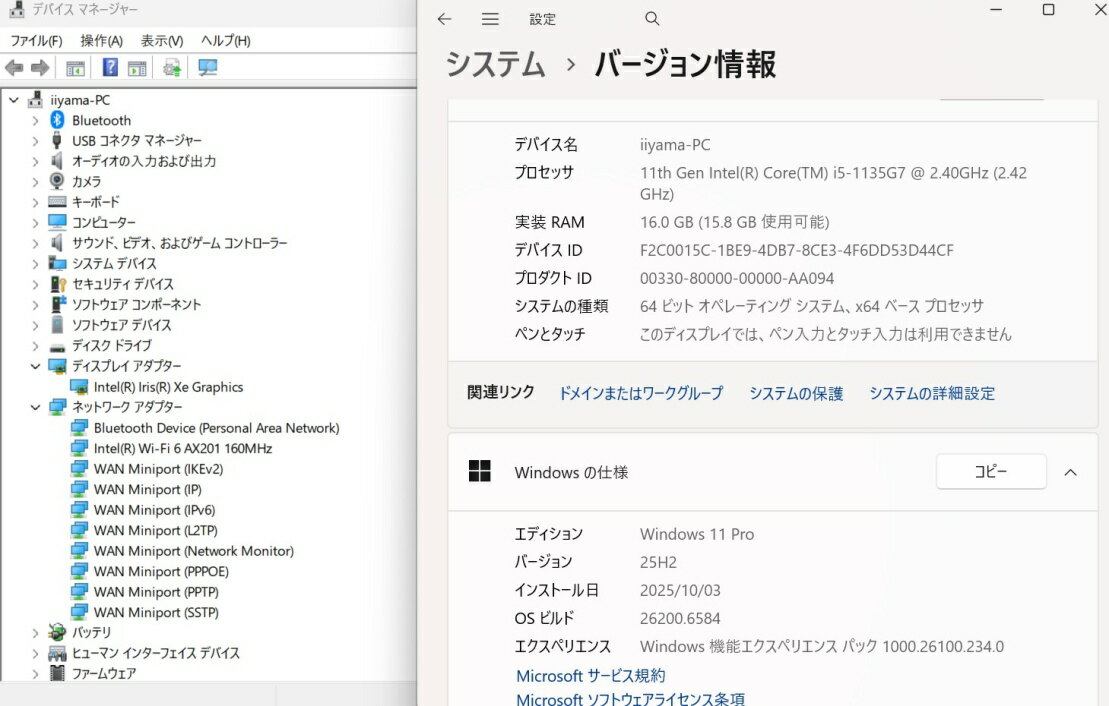
Task: Click the コピー button in Windows の仕様
Action: click(x=990, y=472)
